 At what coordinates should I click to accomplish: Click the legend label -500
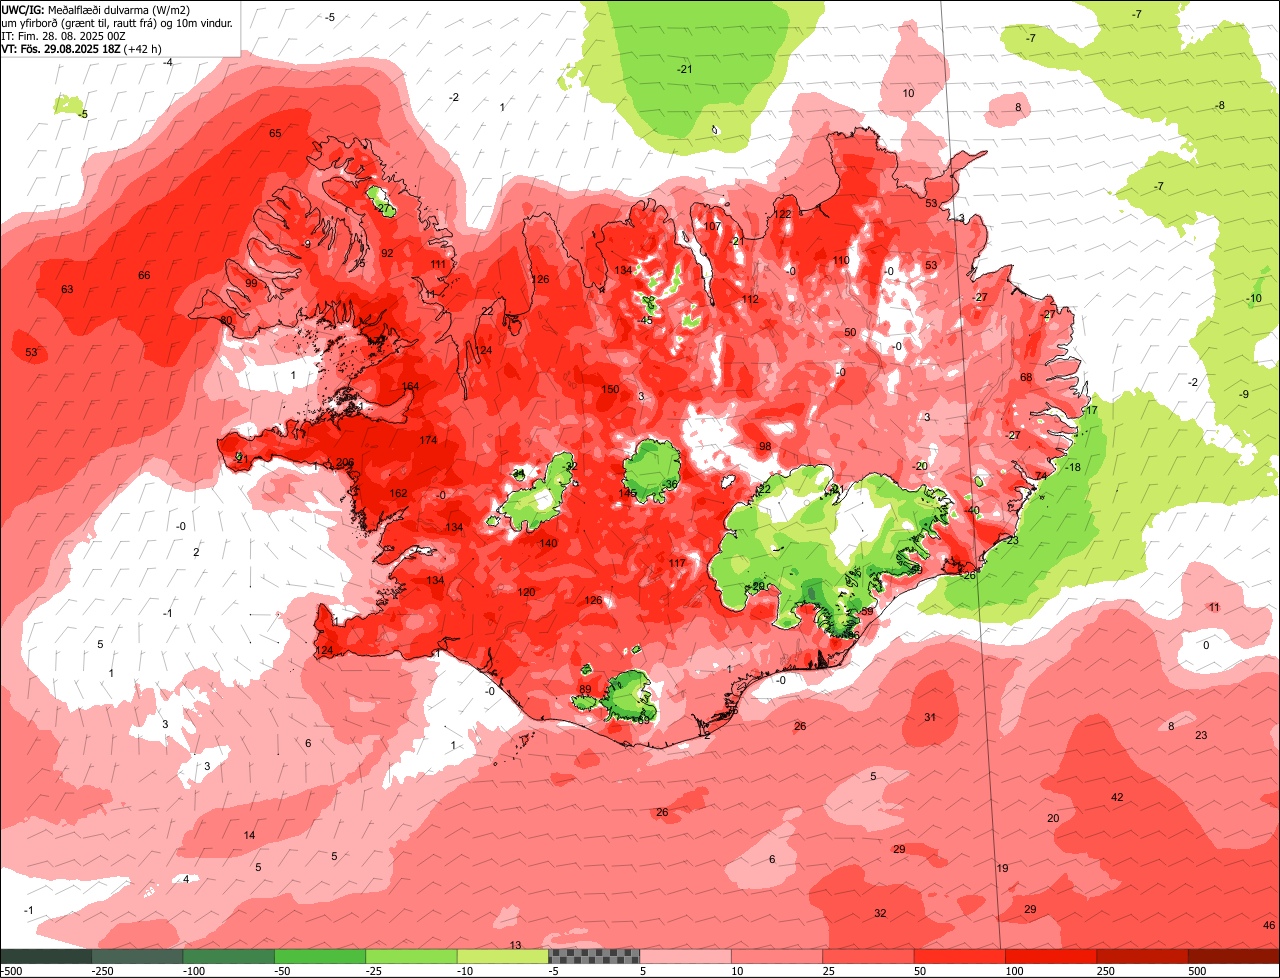[11, 971]
